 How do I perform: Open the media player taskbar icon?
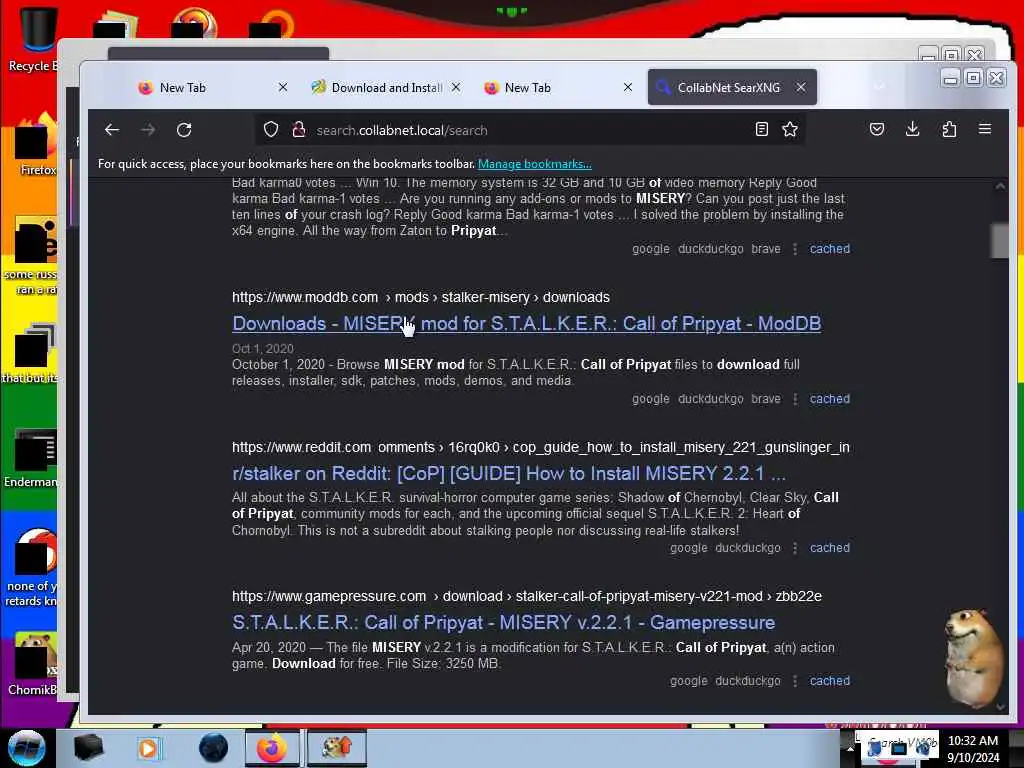pyautogui.click(x=149, y=748)
